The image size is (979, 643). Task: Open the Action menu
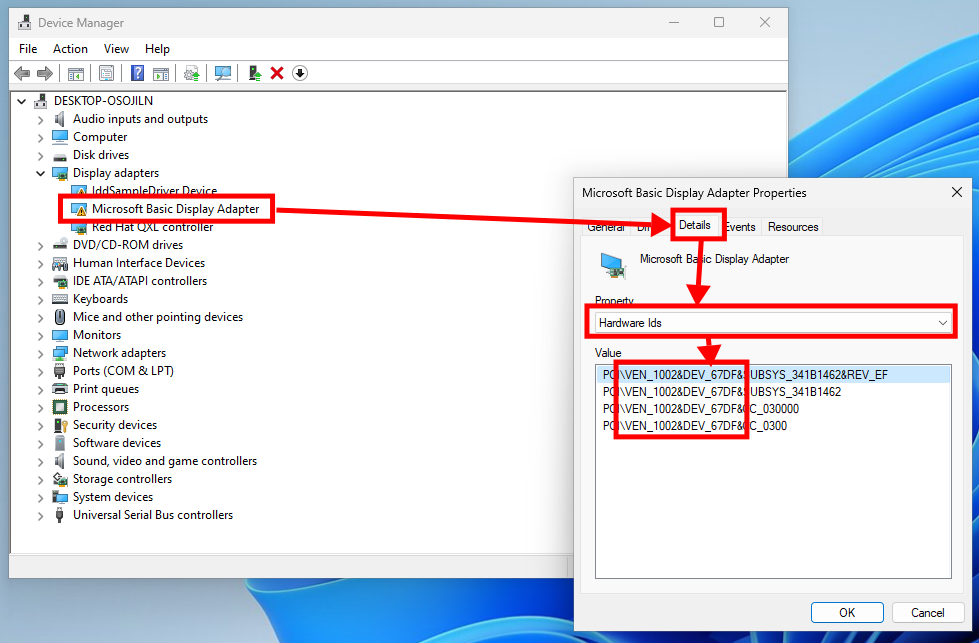(x=70, y=49)
